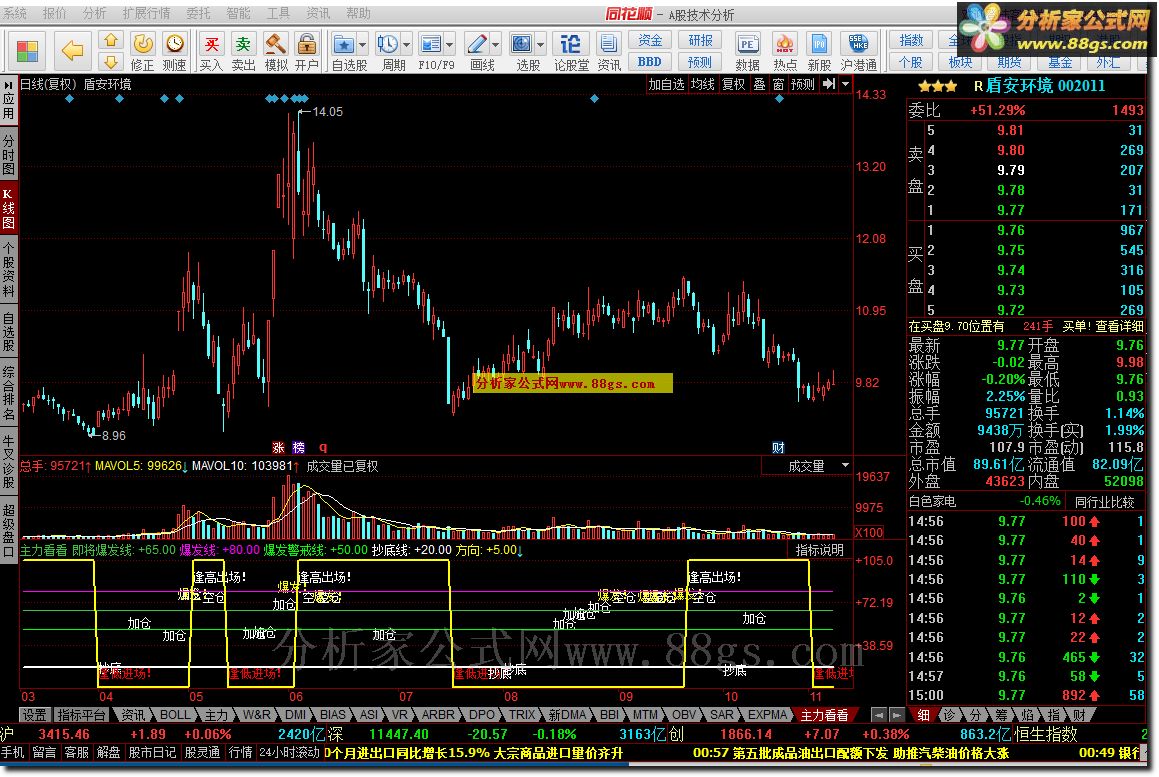The height and width of the screenshot is (777, 1159).
Task: Click the 加自选 button
Action: (x=667, y=84)
